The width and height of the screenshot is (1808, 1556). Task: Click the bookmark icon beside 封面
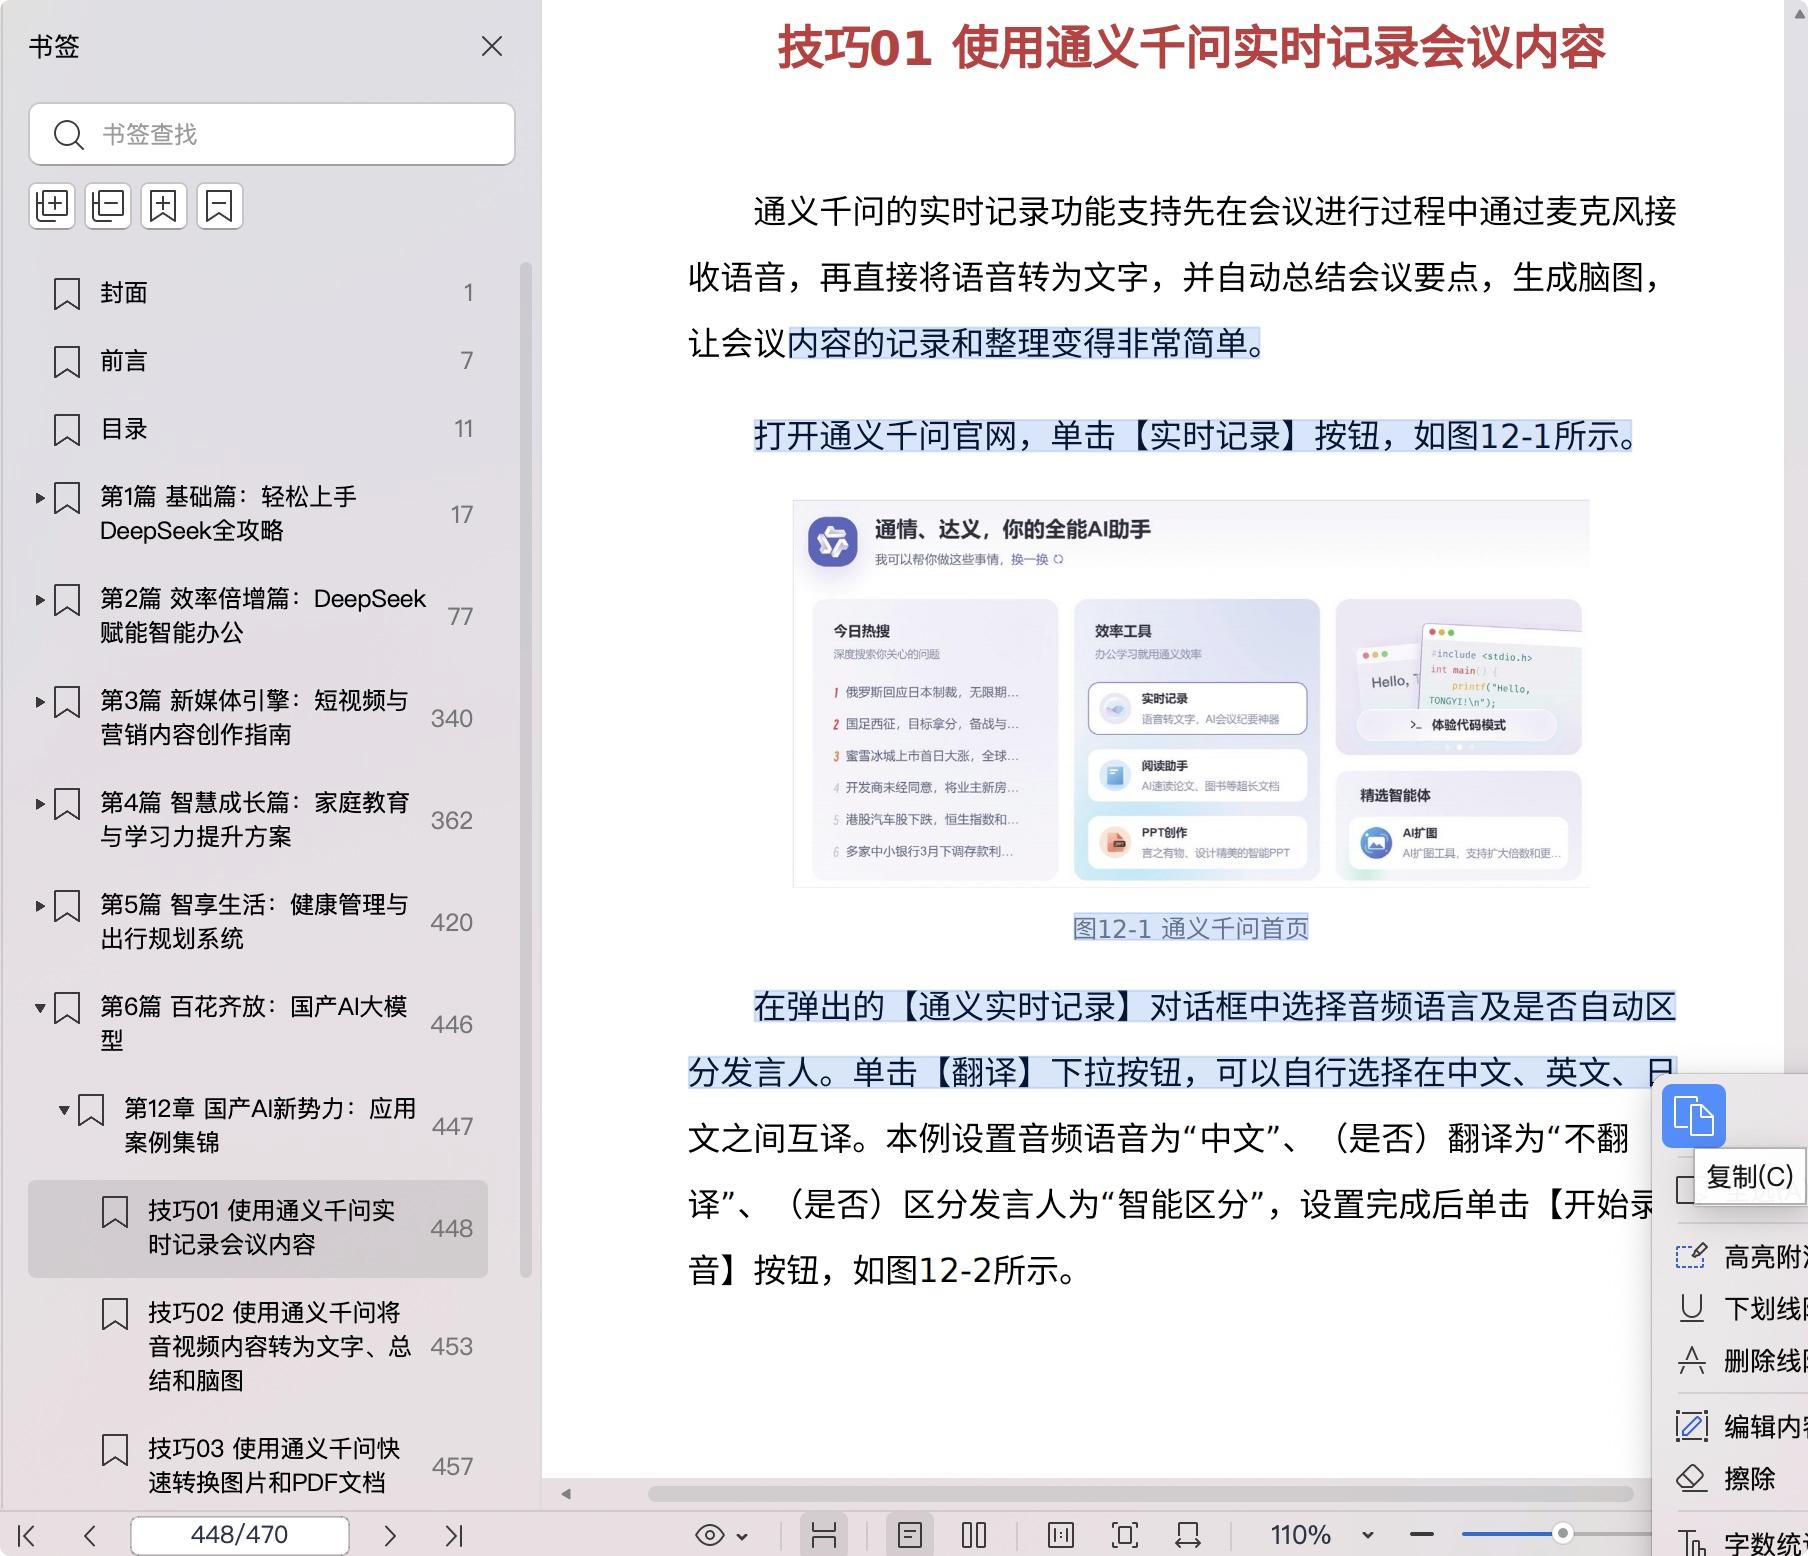[x=67, y=294]
